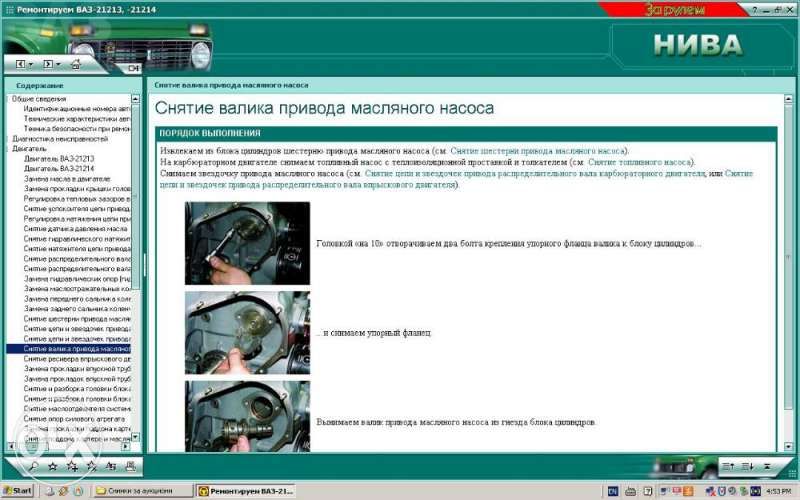Follow link Снятие шестерни привода масляного насоса
Screen dimensions: 800x500
point(538,151)
